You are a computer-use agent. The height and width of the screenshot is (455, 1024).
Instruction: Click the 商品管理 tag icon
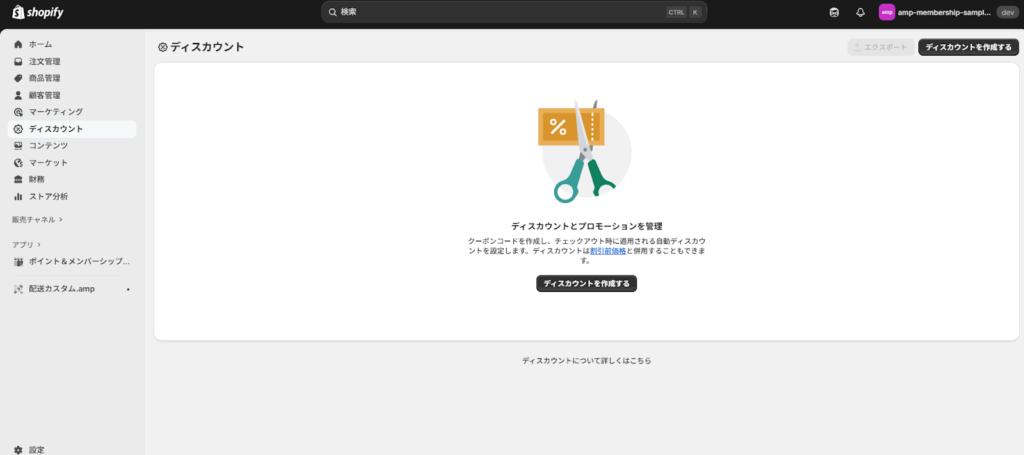[x=18, y=79]
